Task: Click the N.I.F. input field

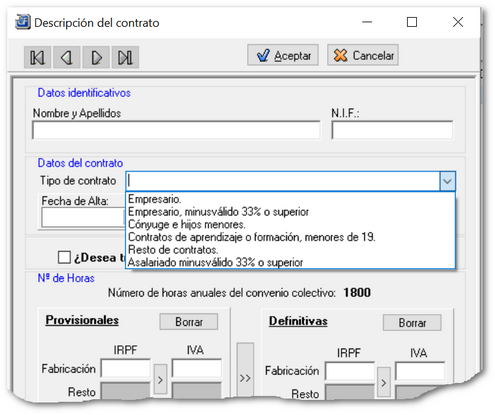Action: click(x=392, y=130)
